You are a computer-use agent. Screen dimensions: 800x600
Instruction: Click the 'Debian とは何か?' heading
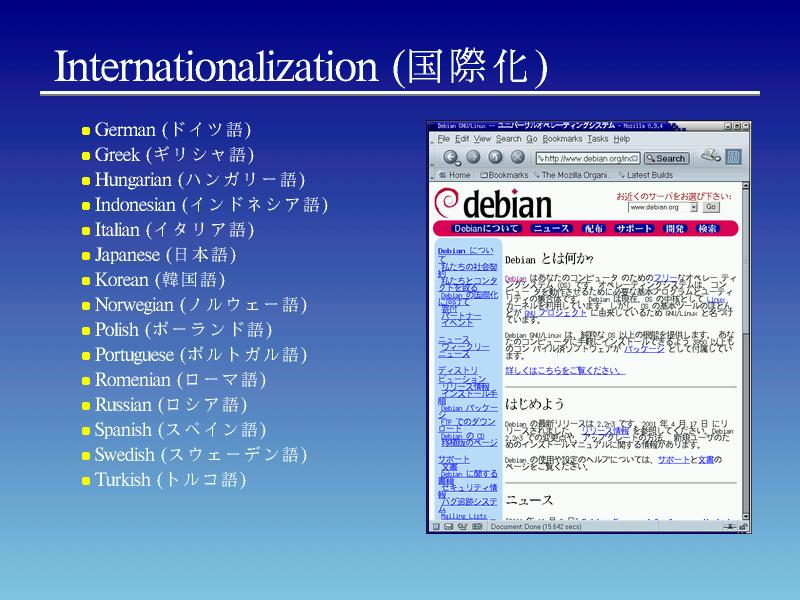point(549,259)
